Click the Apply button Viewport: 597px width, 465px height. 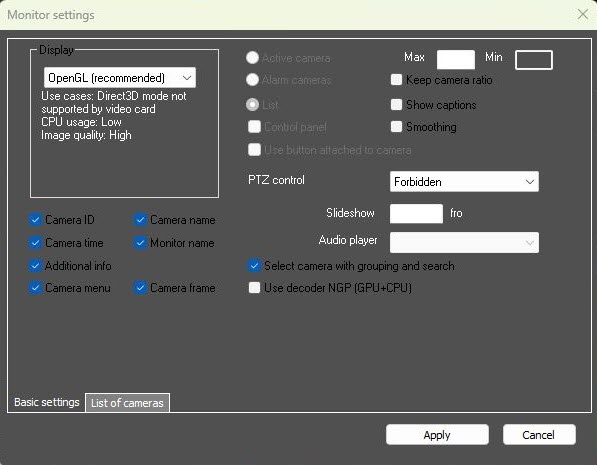pos(437,435)
